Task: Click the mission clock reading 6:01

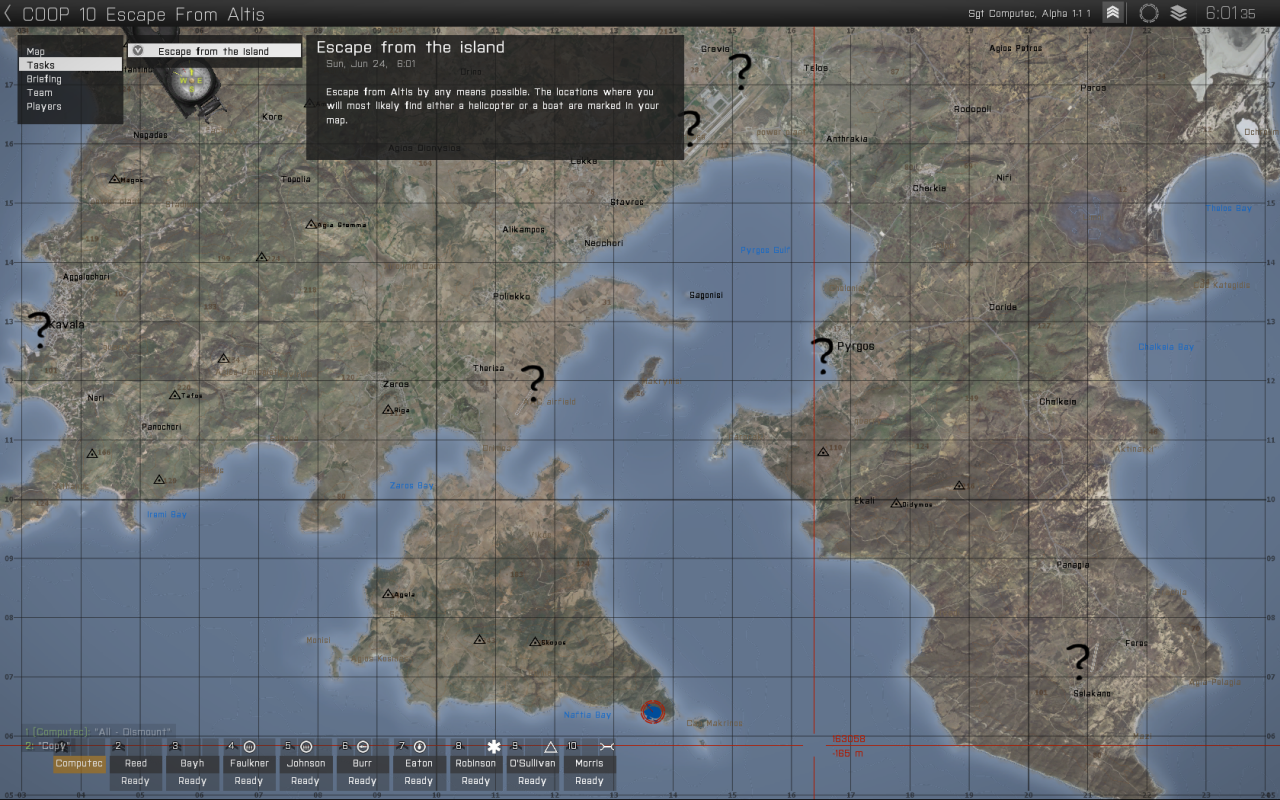Action: pos(1231,13)
